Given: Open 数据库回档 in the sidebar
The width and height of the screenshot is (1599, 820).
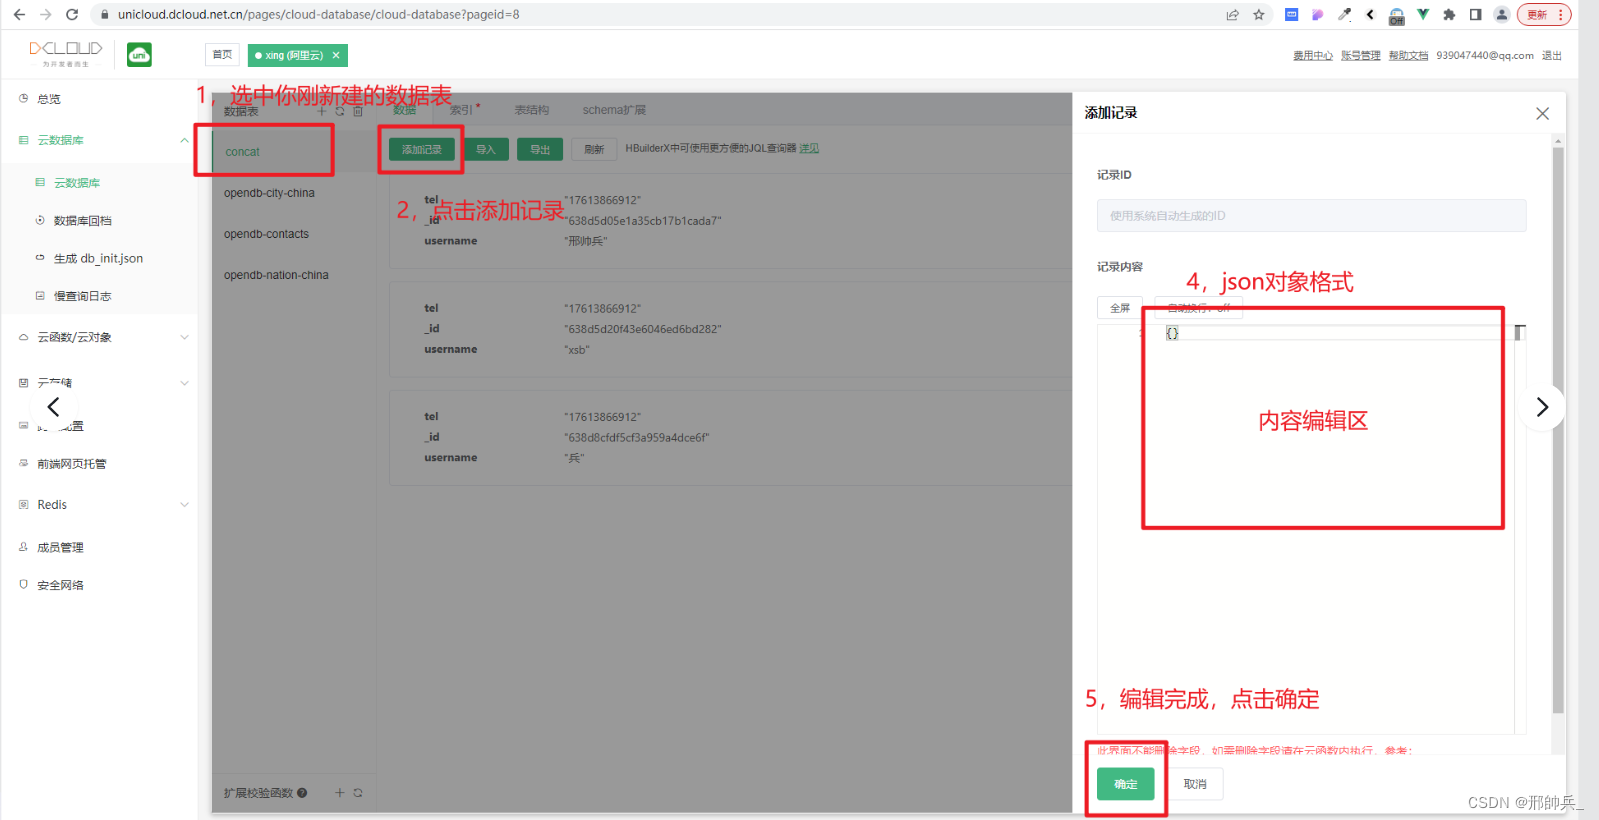Looking at the screenshot, I should (x=83, y=221).
